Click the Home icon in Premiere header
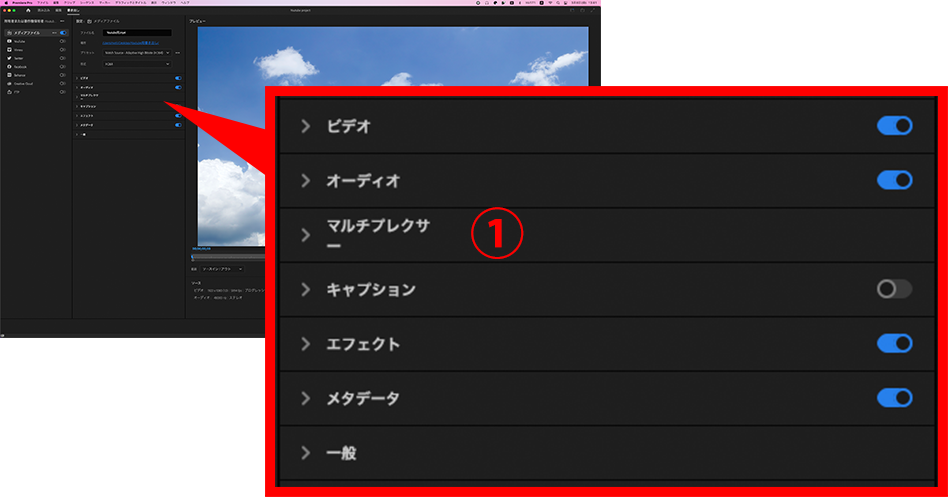Viewport: 952px width, 501px height. [x=28, y=10]
